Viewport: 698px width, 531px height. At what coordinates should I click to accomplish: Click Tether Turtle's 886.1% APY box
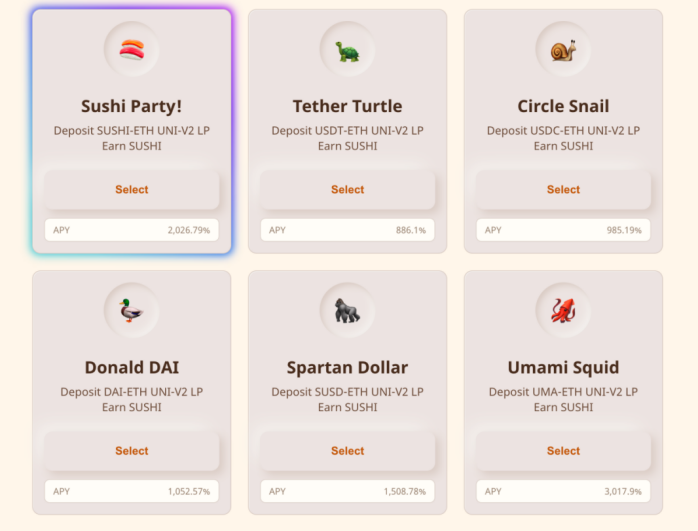tap(348, 230)
